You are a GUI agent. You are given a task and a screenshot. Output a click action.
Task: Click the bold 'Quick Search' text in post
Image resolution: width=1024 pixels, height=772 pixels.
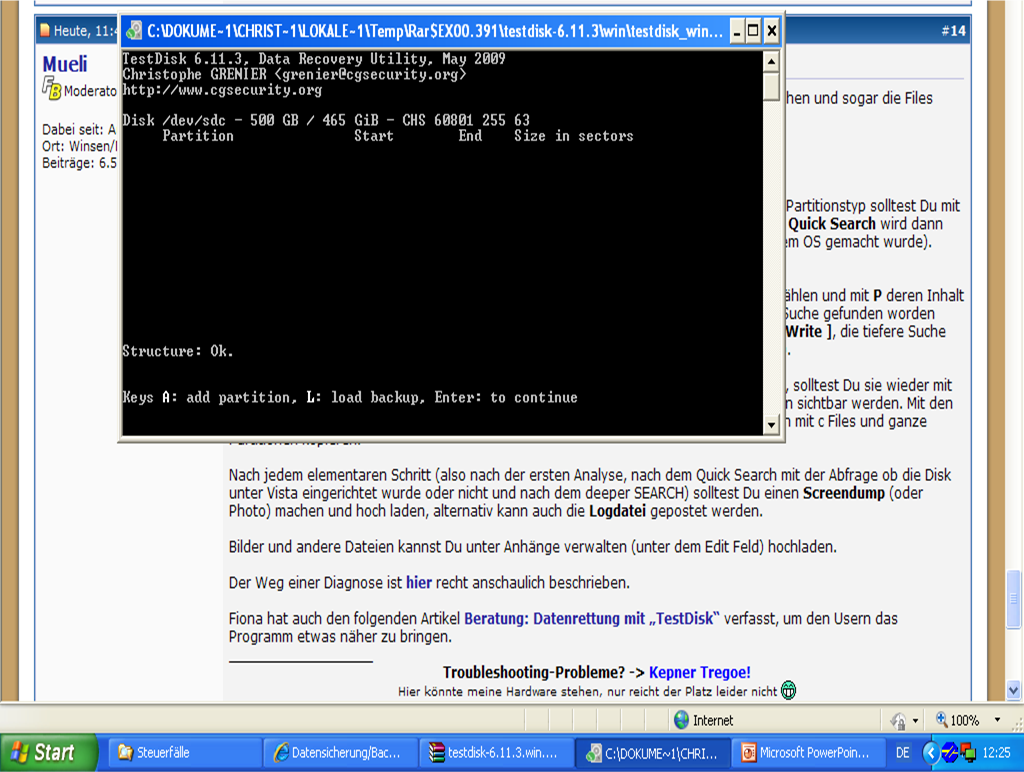831,224
